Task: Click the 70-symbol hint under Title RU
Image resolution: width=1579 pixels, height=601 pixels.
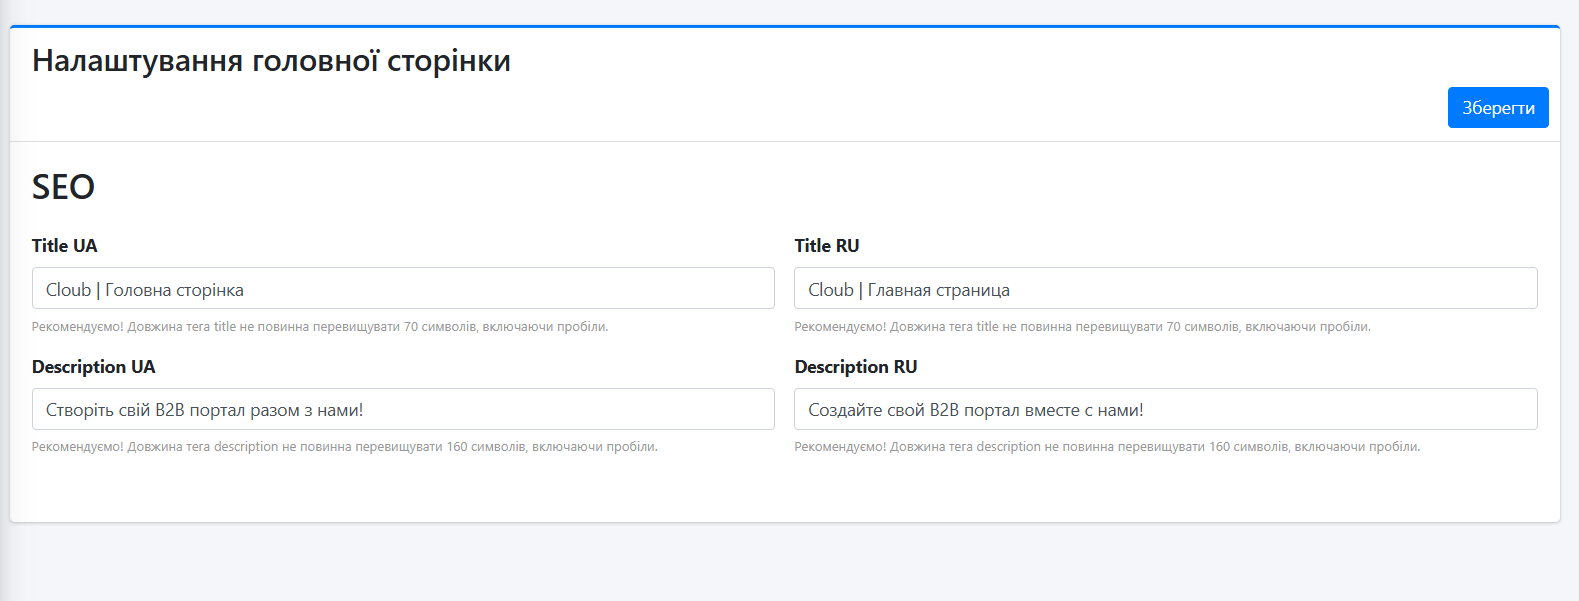Action: (1082, 327)
